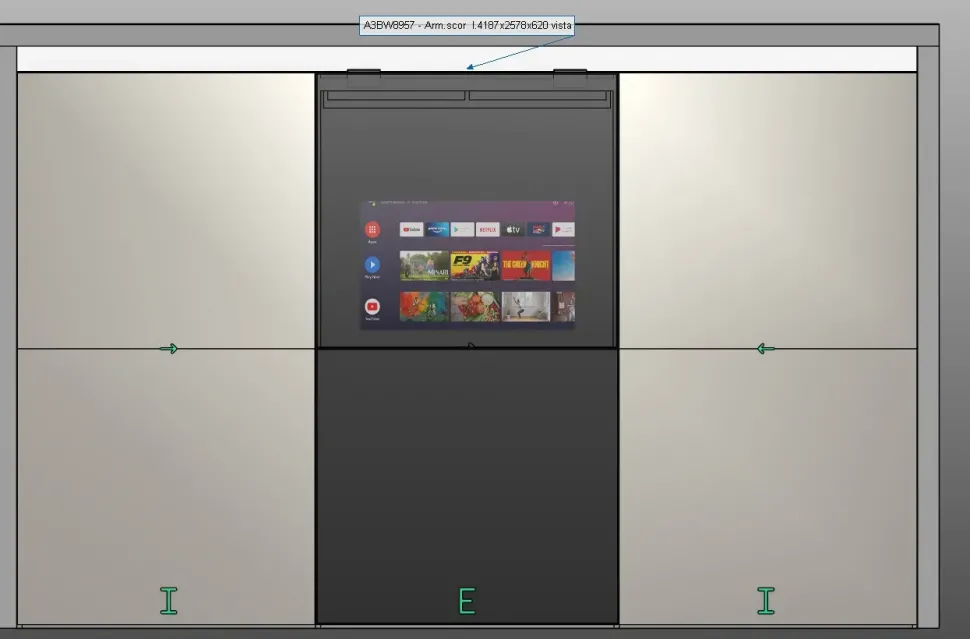The image size is (970, 639).
Task: Select the Google Play app tile
Action: point(462,229)
